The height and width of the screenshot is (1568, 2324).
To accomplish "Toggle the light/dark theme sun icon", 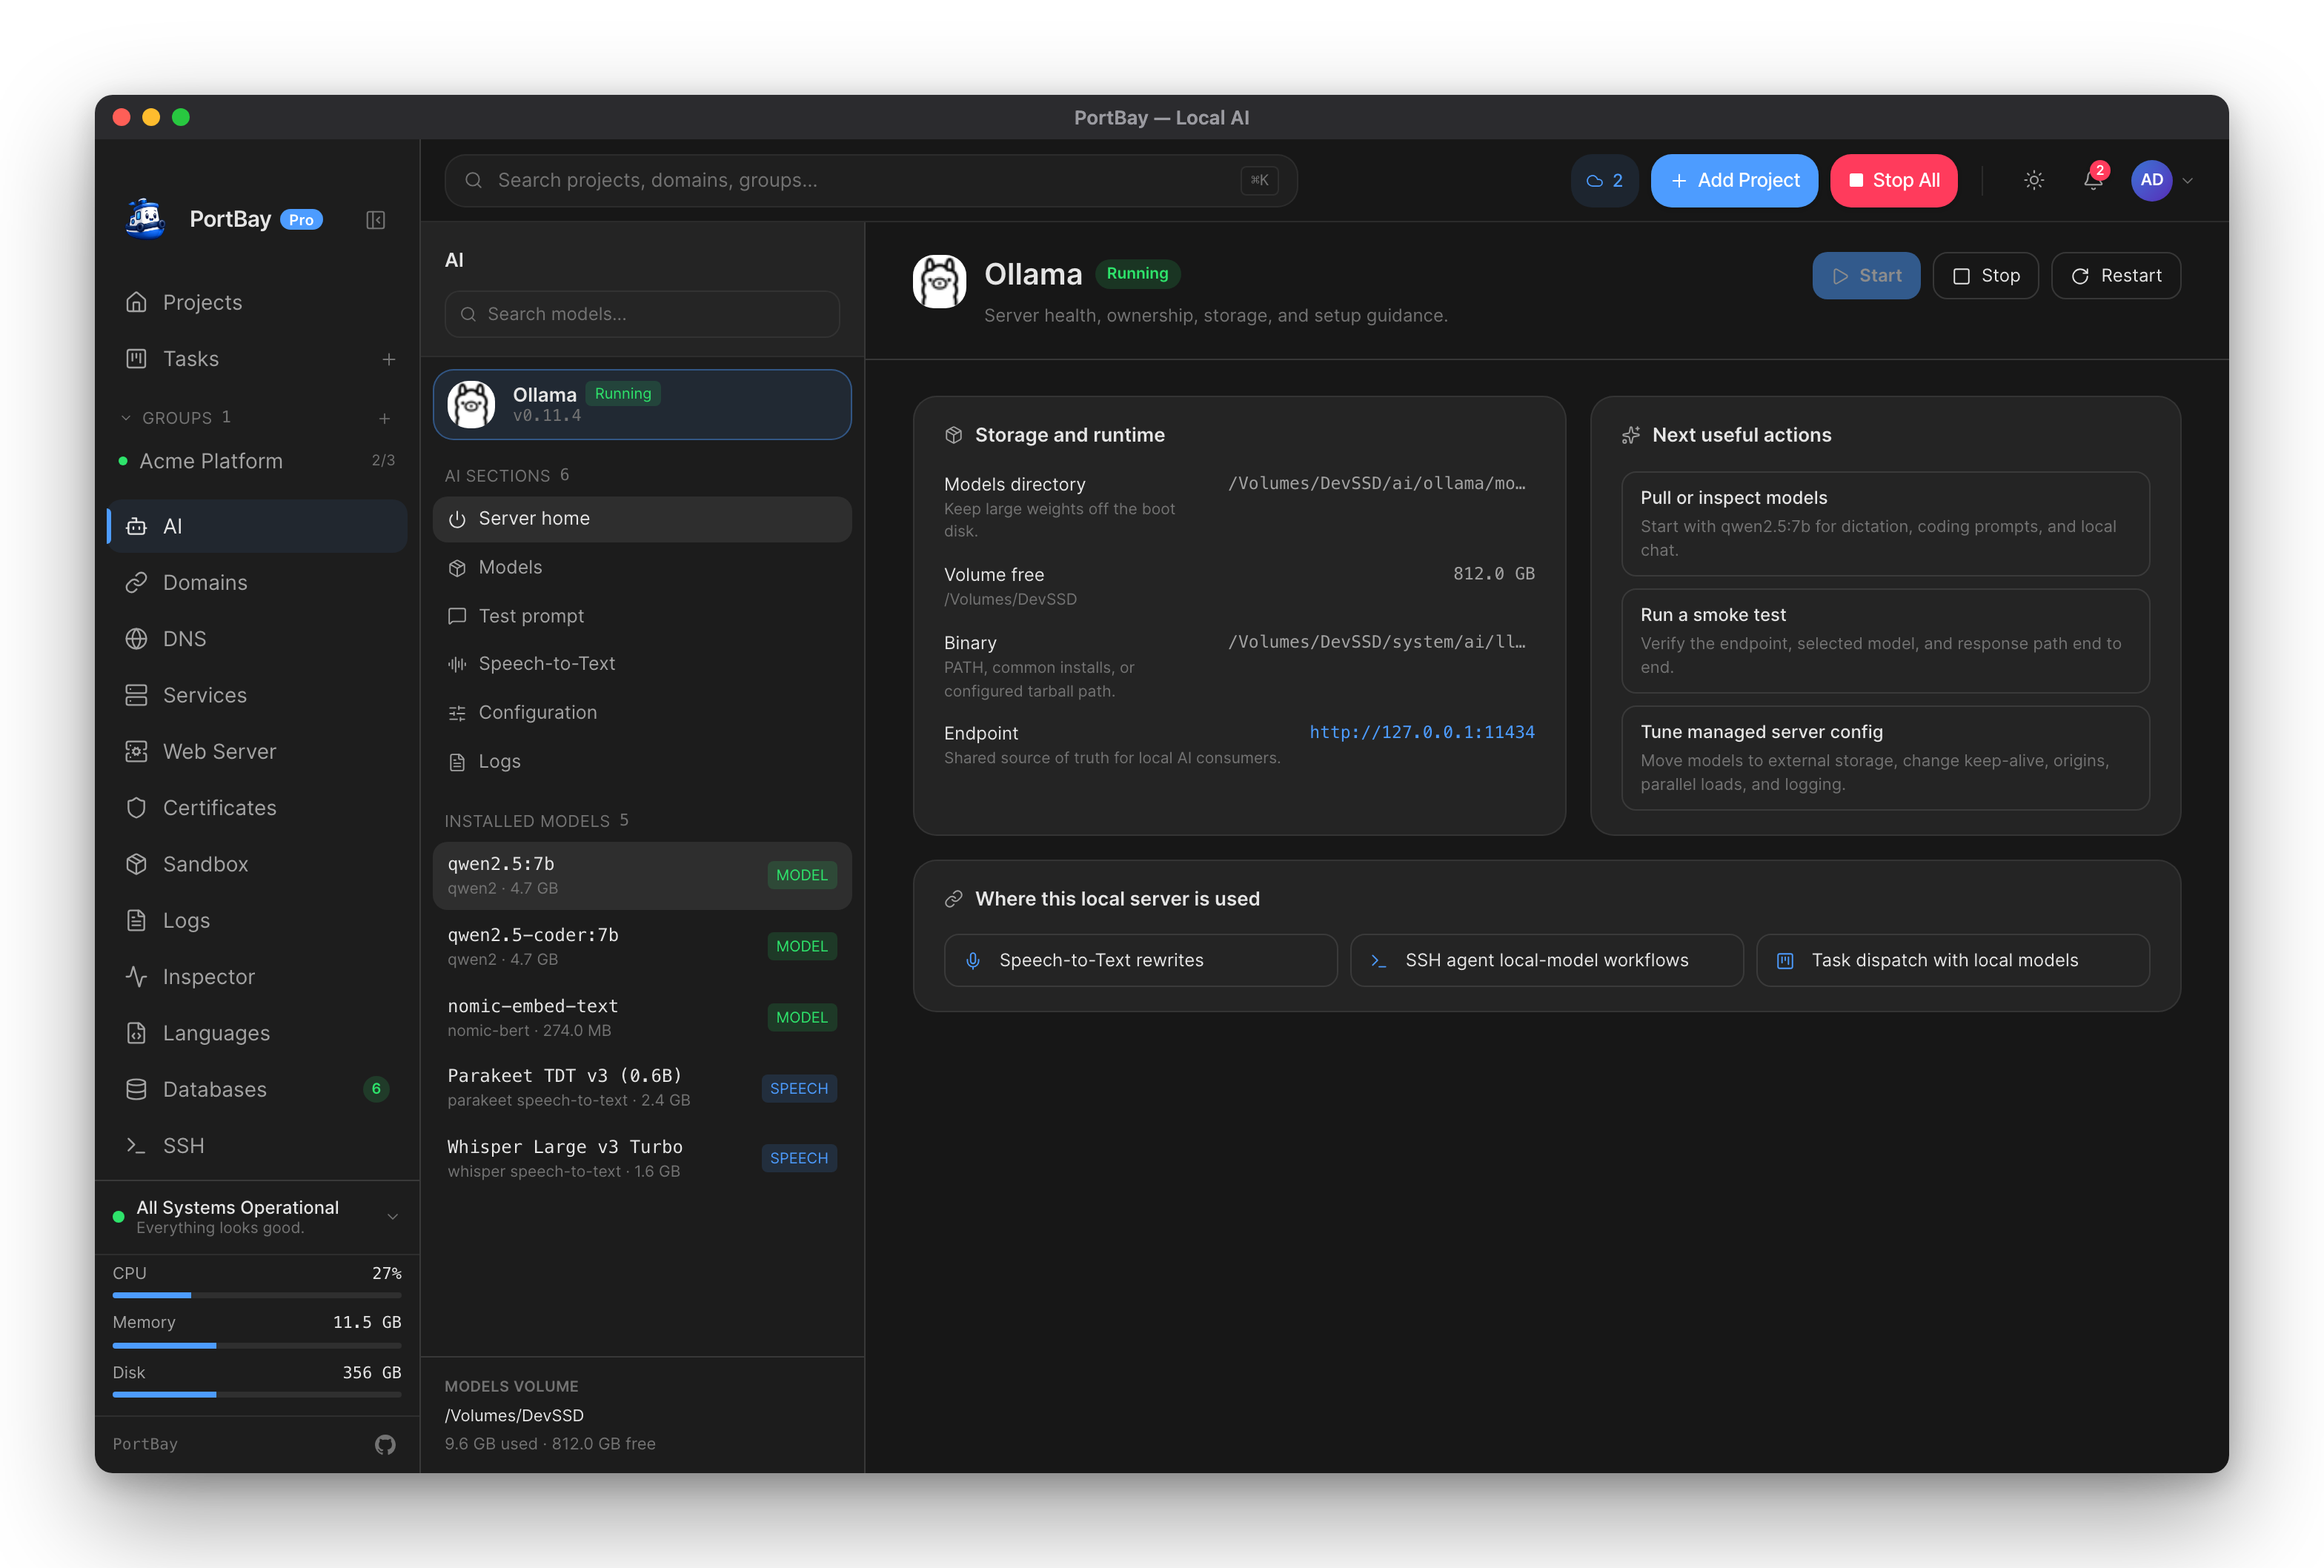I will pyautogui.click(x=2033, y=180).
